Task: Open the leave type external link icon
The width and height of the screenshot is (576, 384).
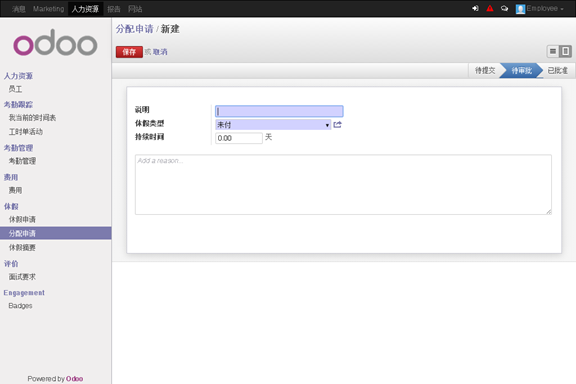Action: pyautogui.click(x=337, y=125)
